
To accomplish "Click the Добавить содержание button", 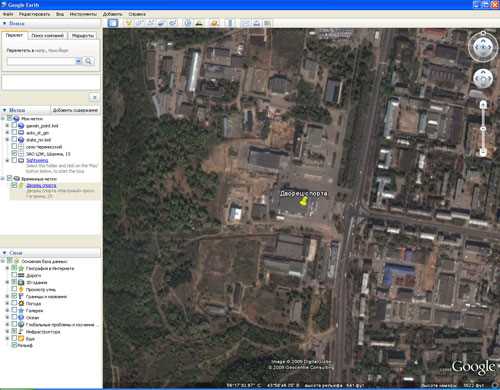I will 75,110.
